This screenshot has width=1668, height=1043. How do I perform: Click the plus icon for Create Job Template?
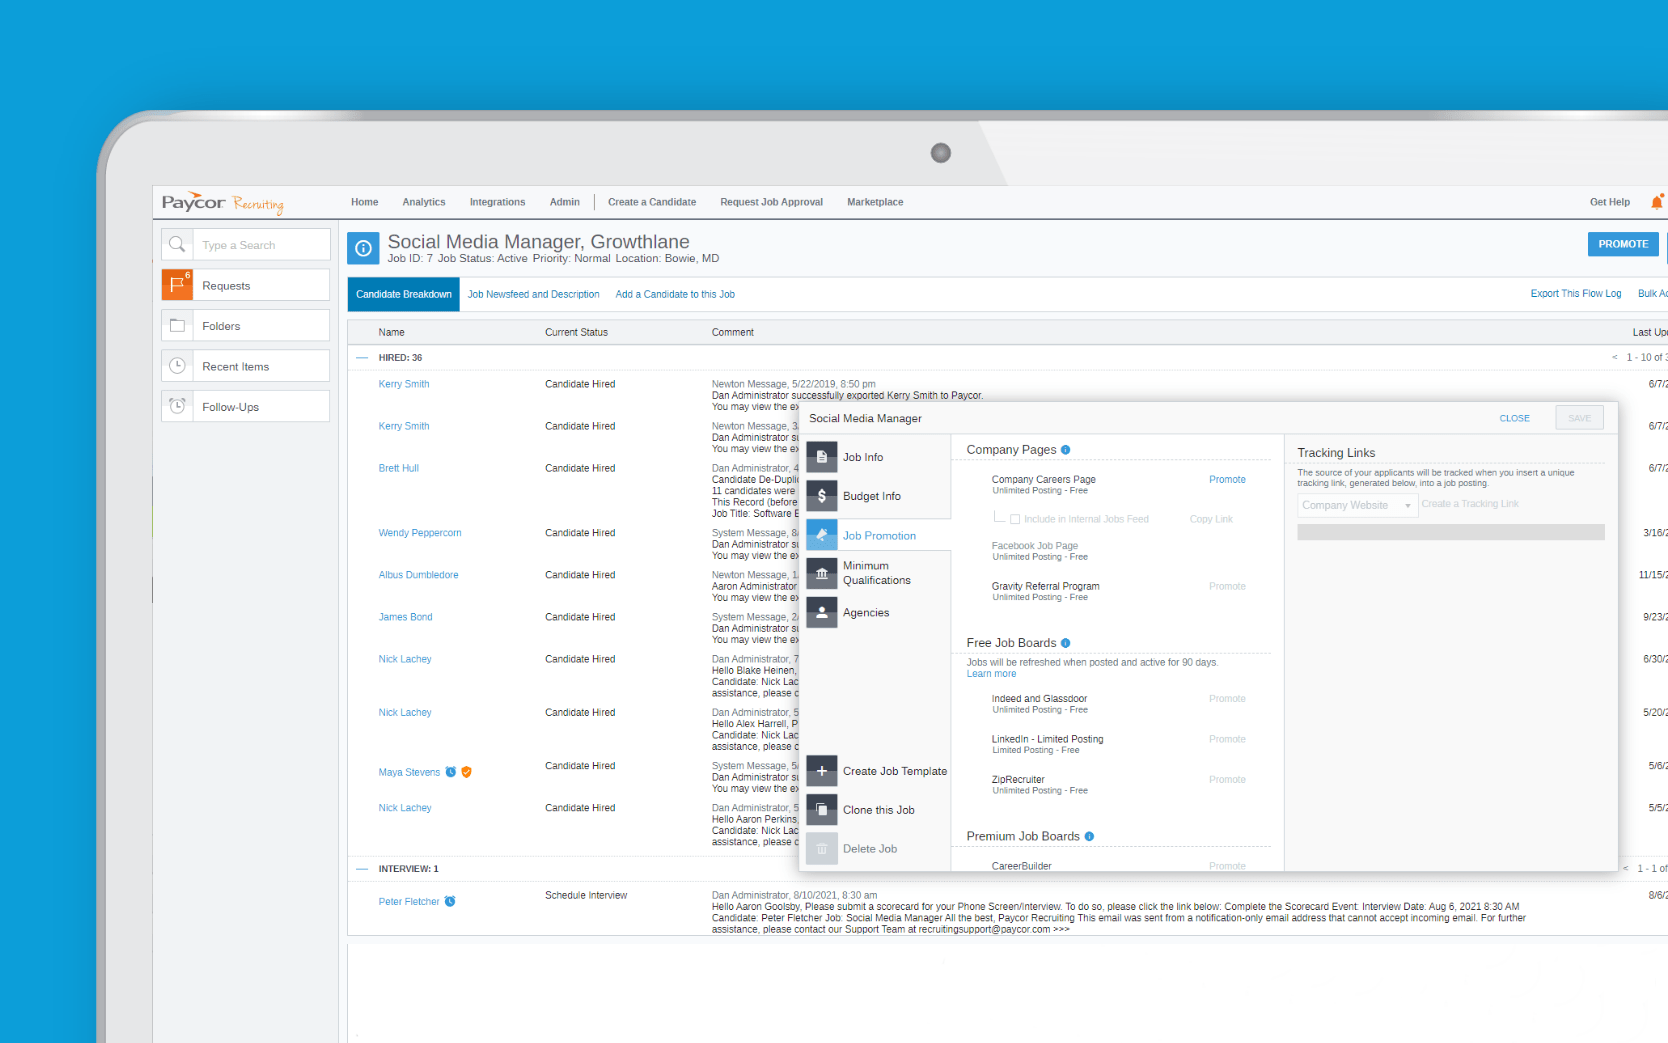point(822,771)
